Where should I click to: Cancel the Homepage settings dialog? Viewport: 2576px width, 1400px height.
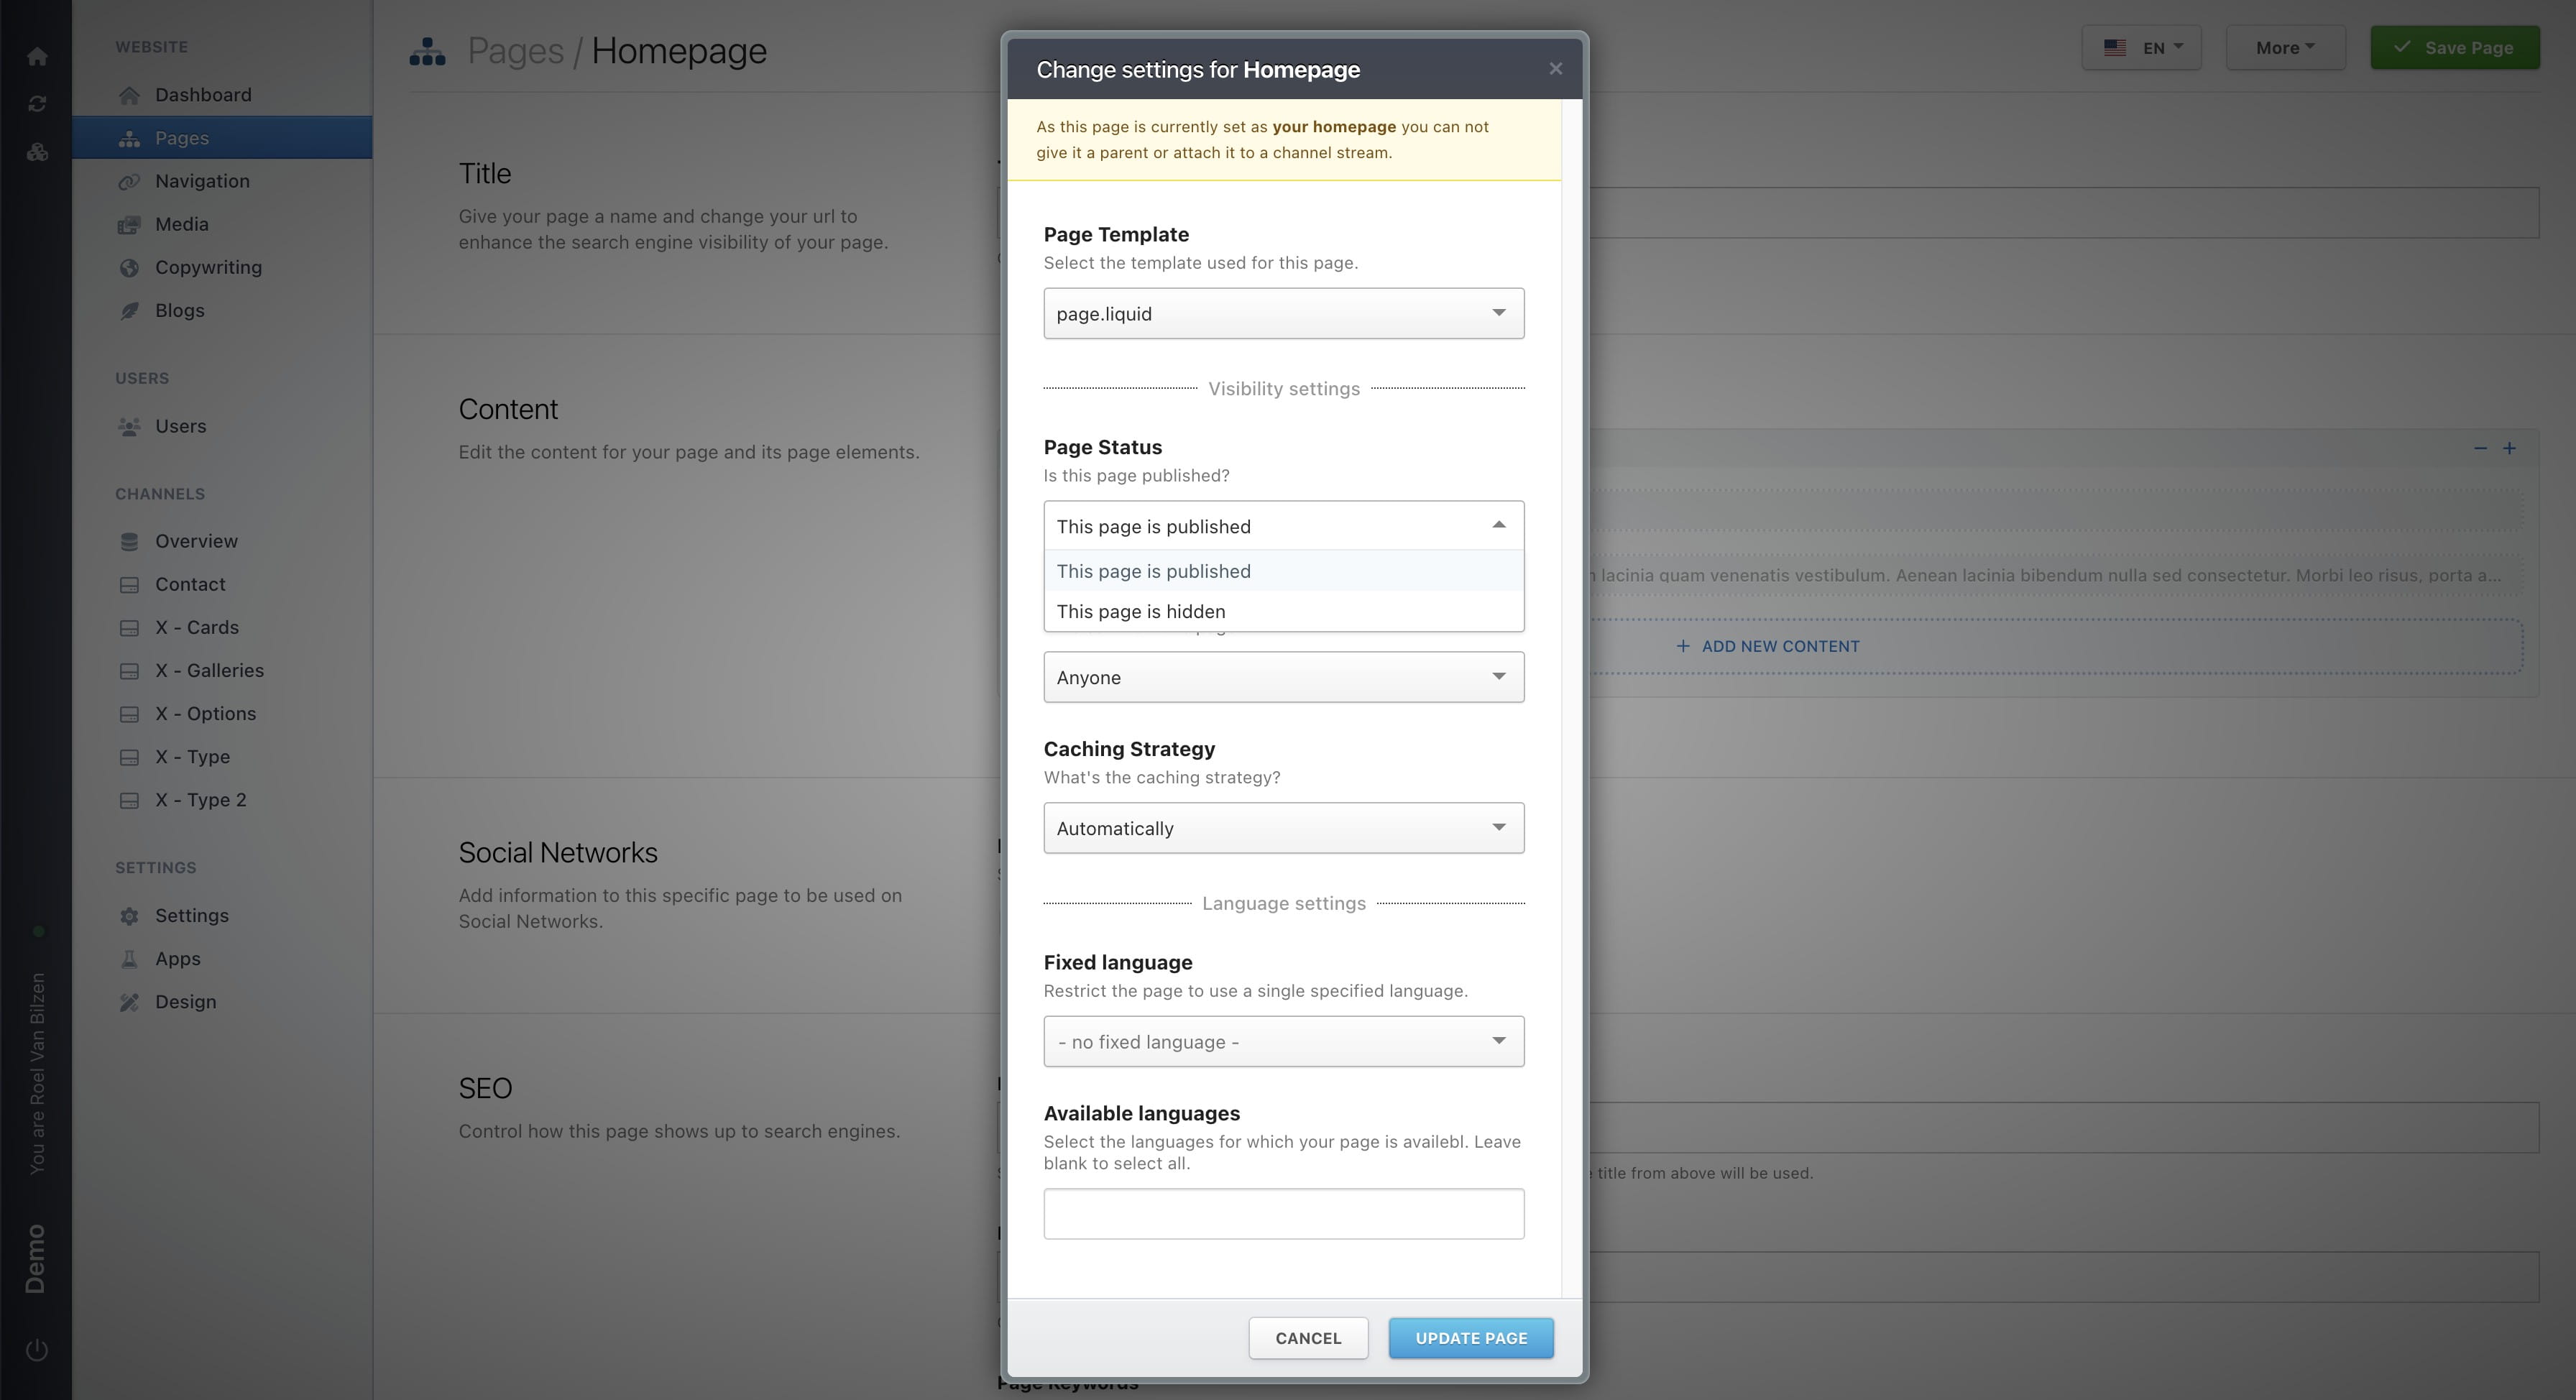[x=1308, y=1338]
